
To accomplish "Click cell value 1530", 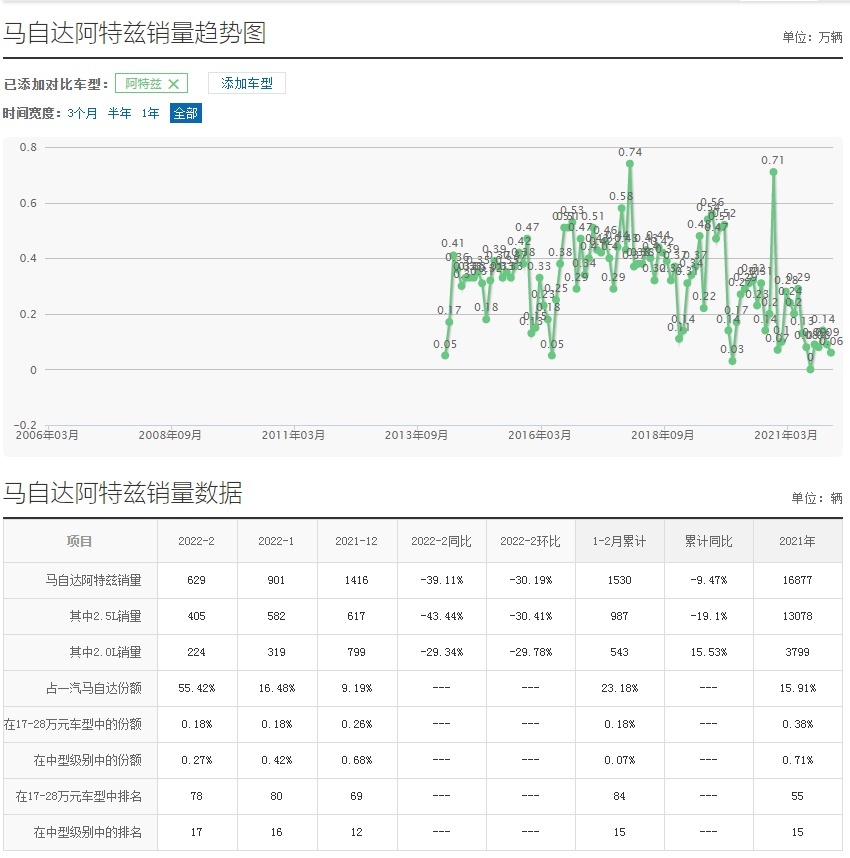I will [x=620, y=580].
